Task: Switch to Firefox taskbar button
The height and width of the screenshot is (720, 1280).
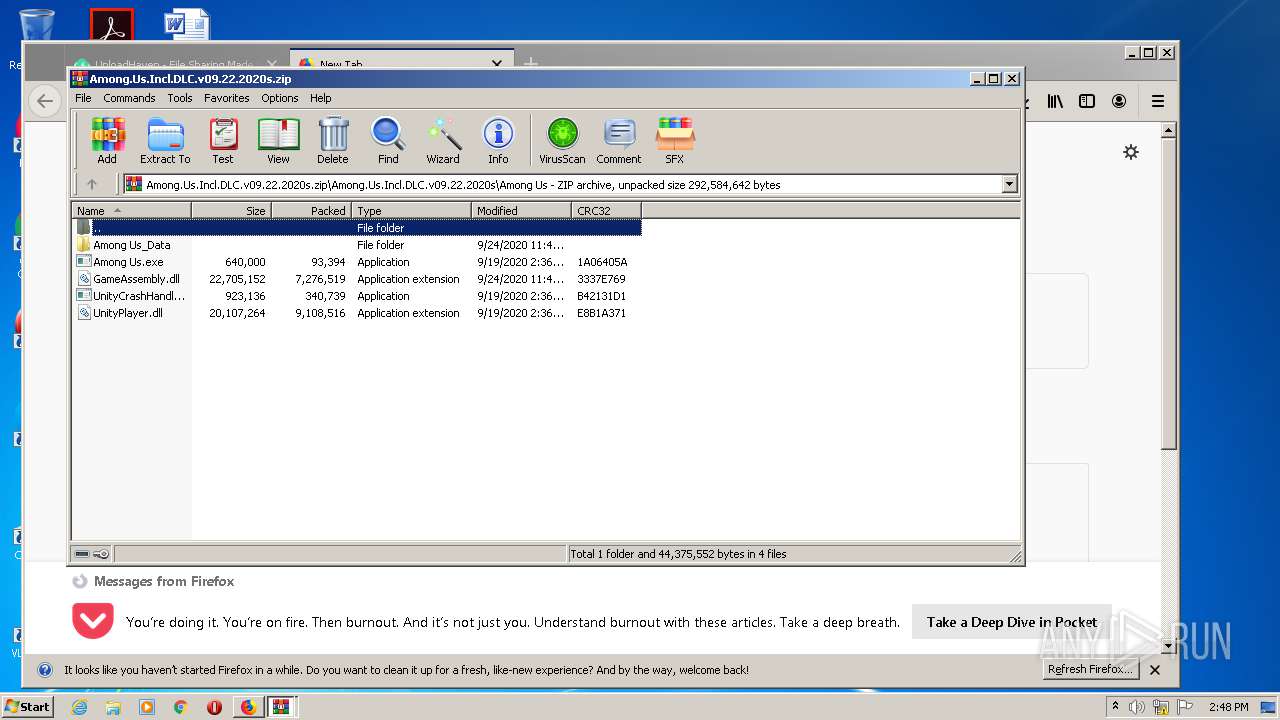Action: tap(248, 707)
